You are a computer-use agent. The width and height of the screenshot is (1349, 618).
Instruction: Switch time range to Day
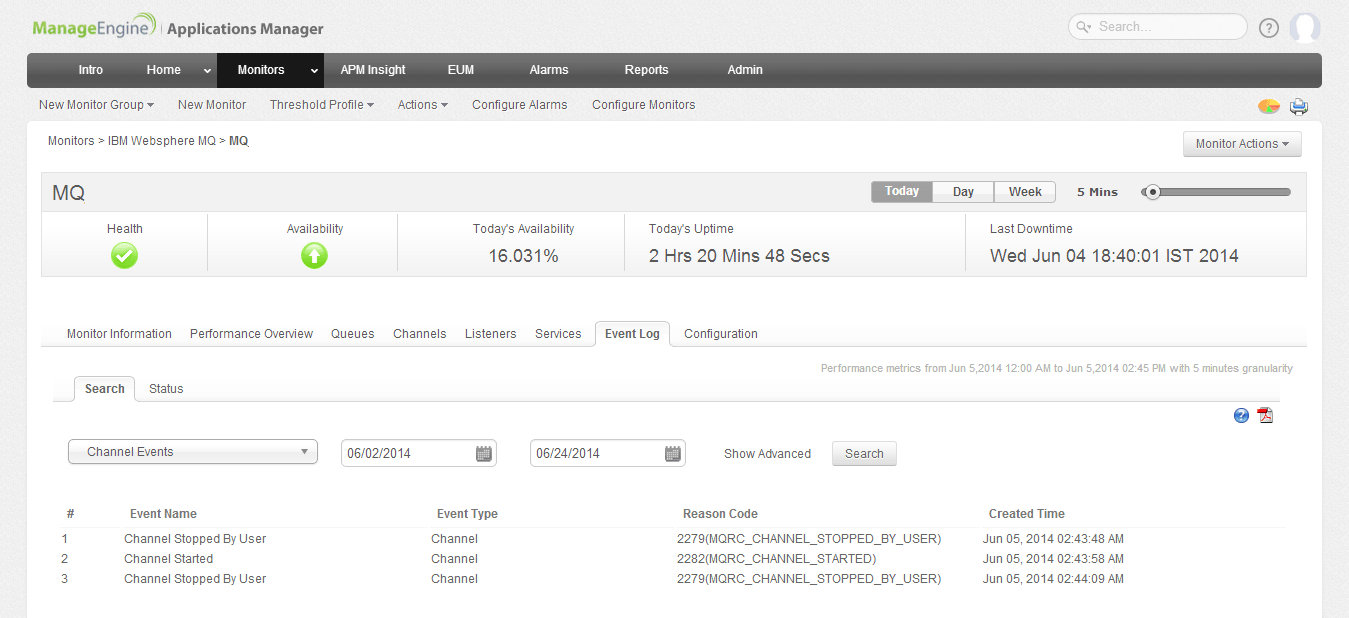[963, 192]
